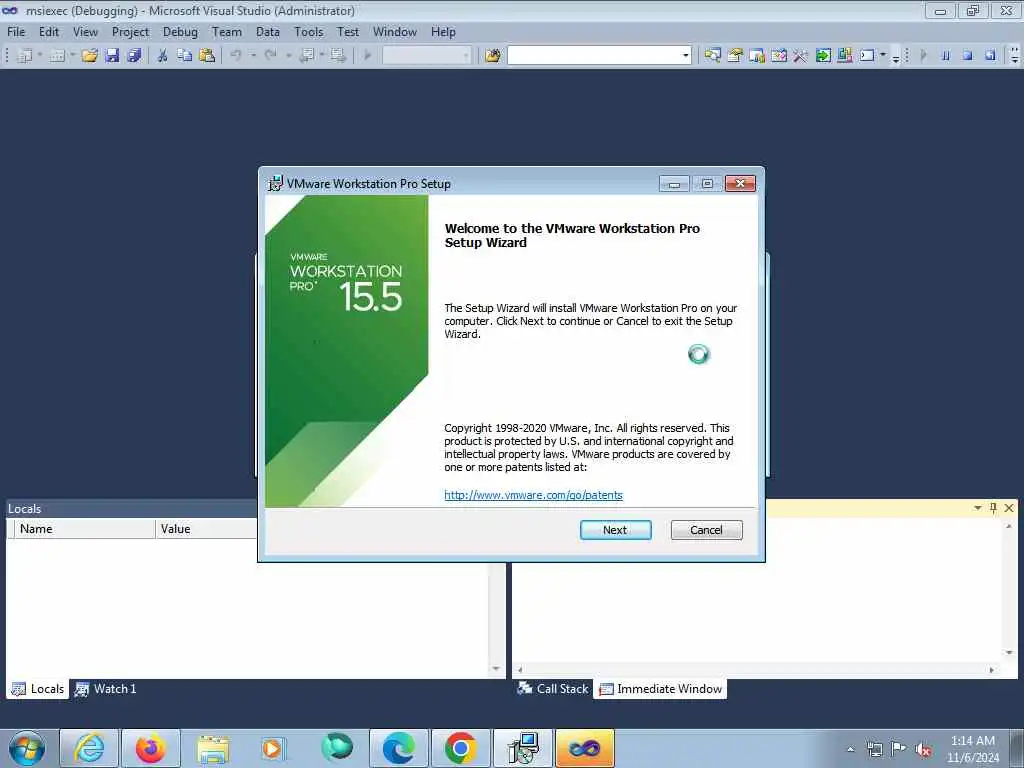Click the Navigate Backward toolbar icon
Screen dimensions: 1024x768
tap(306, 56)
